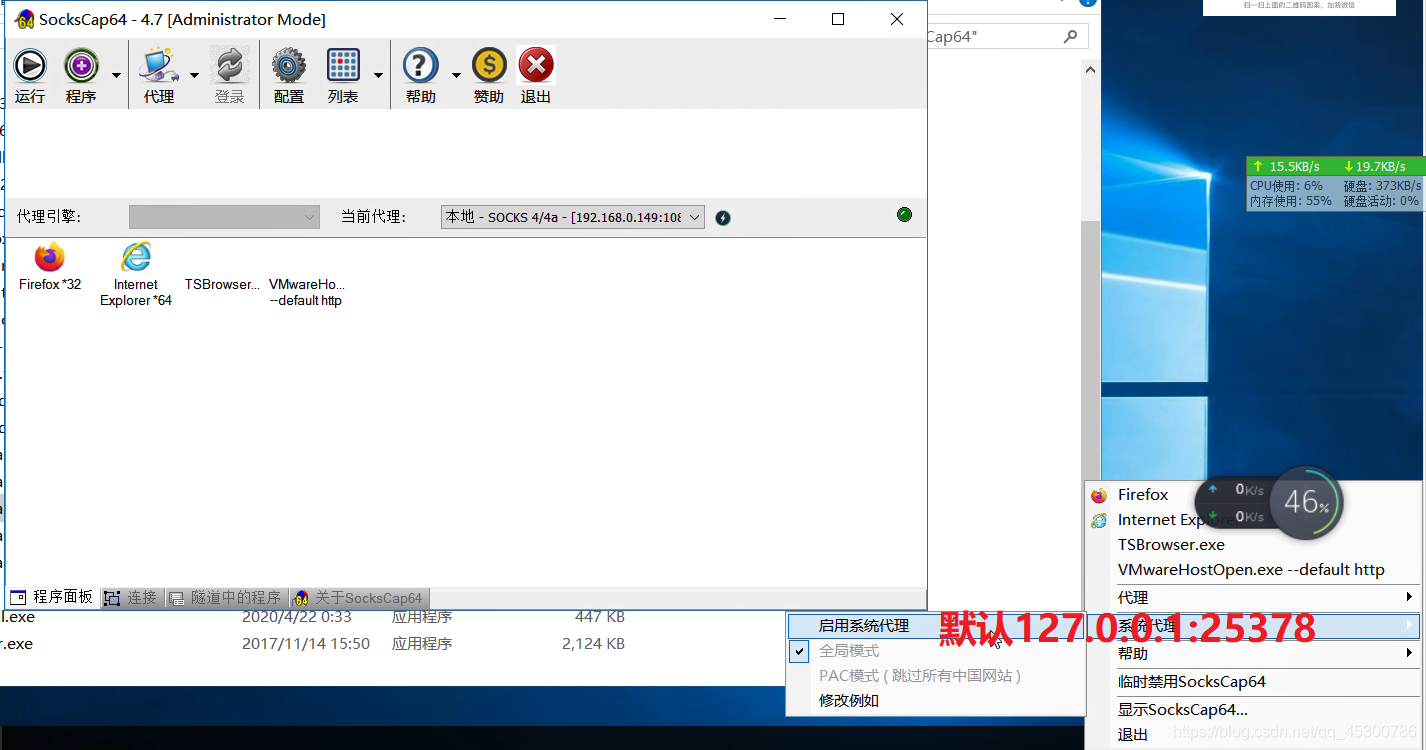
Task: Expand the current proxy (当前代理) dropdown
Action: click(x=694, y=217)
